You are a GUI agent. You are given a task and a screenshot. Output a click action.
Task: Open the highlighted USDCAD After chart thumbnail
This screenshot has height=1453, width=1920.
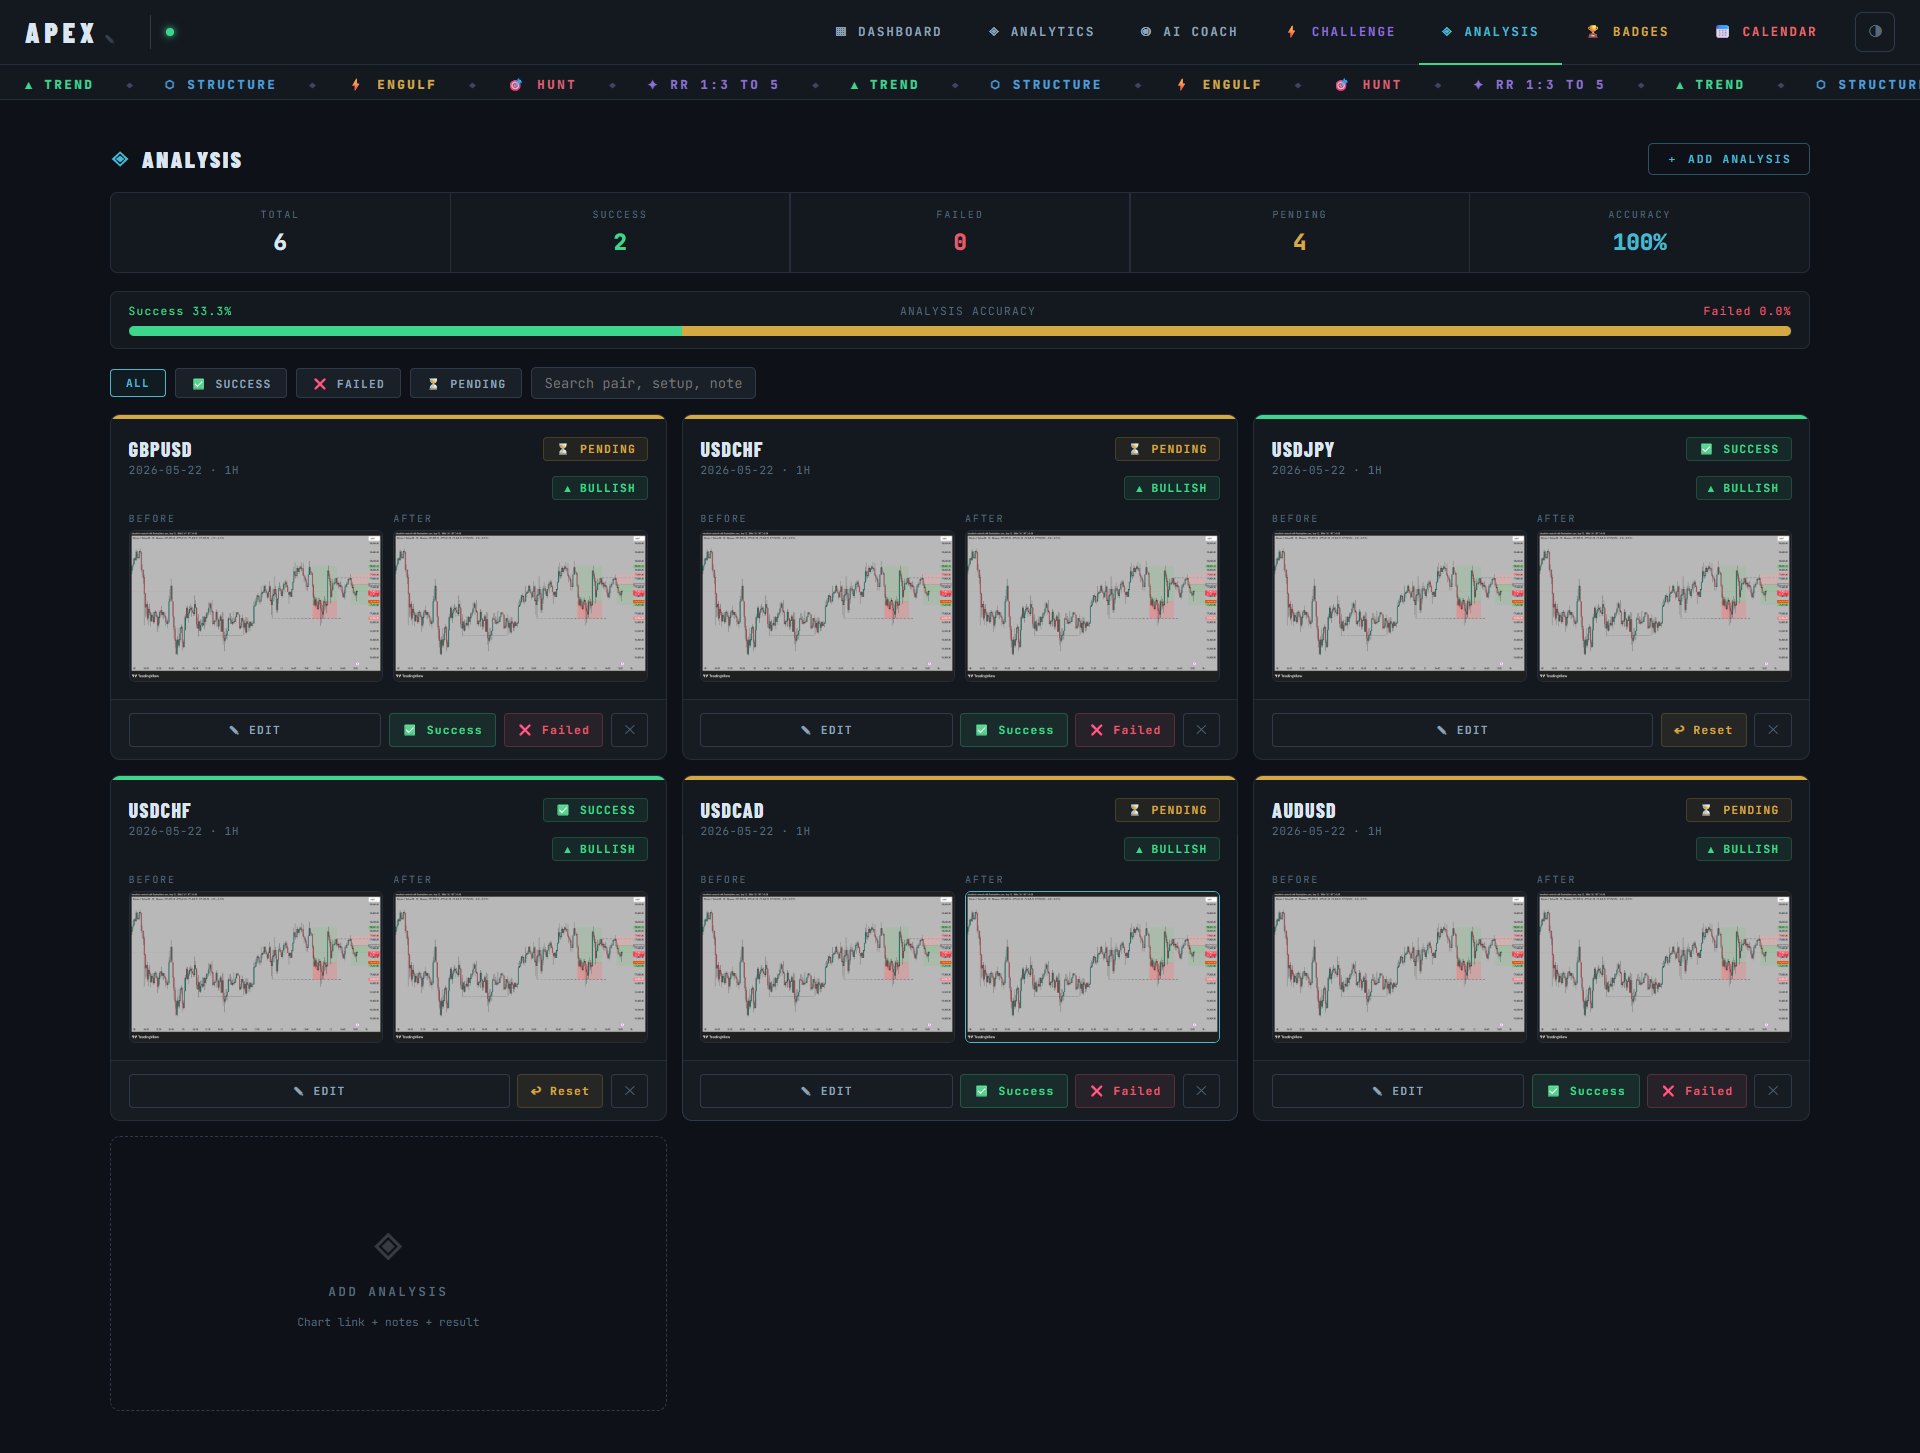pos(1092,967)
